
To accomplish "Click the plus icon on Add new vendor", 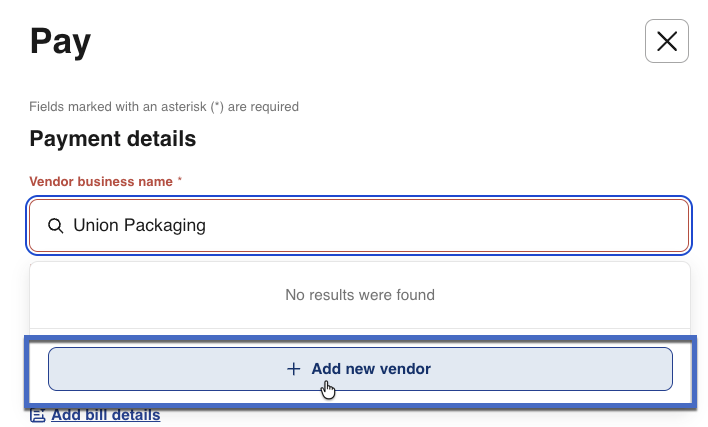I will 294,369.
